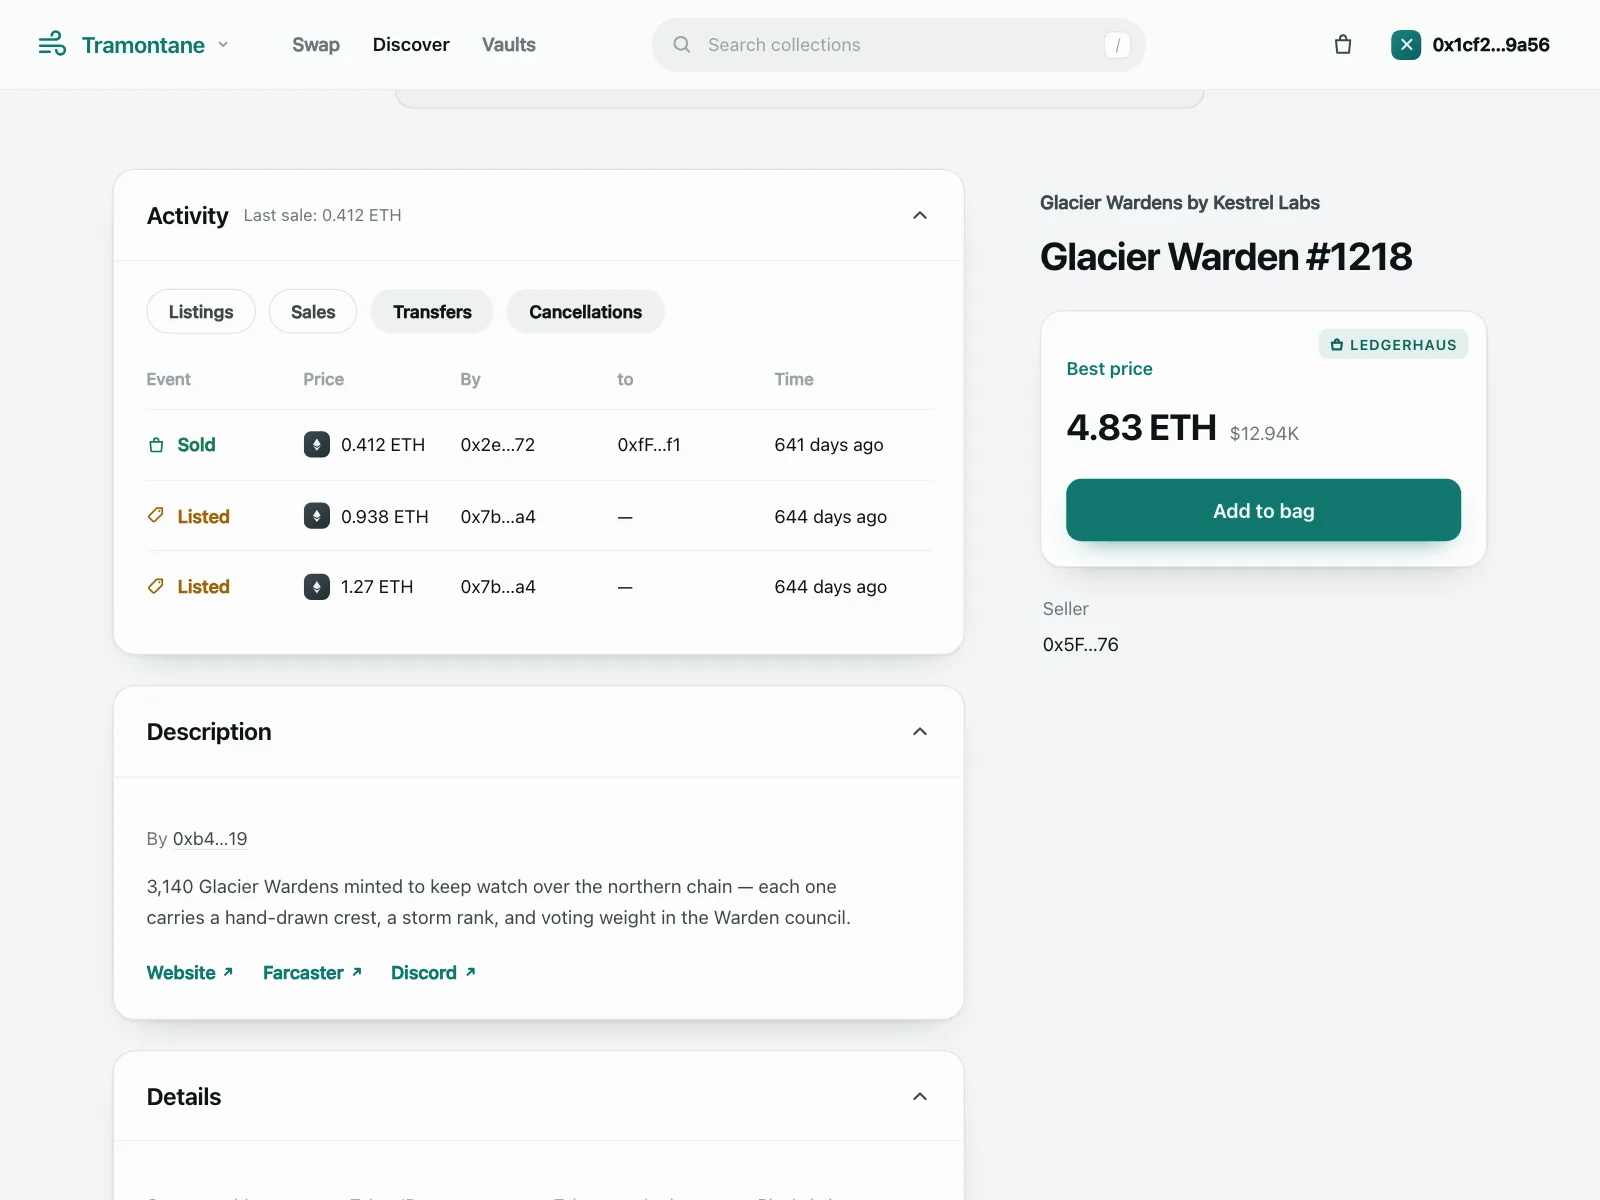The height and width of the screenshot is (1200, 1600).
Task: Open the shopping bag icon
Action: click(1343, 45)
